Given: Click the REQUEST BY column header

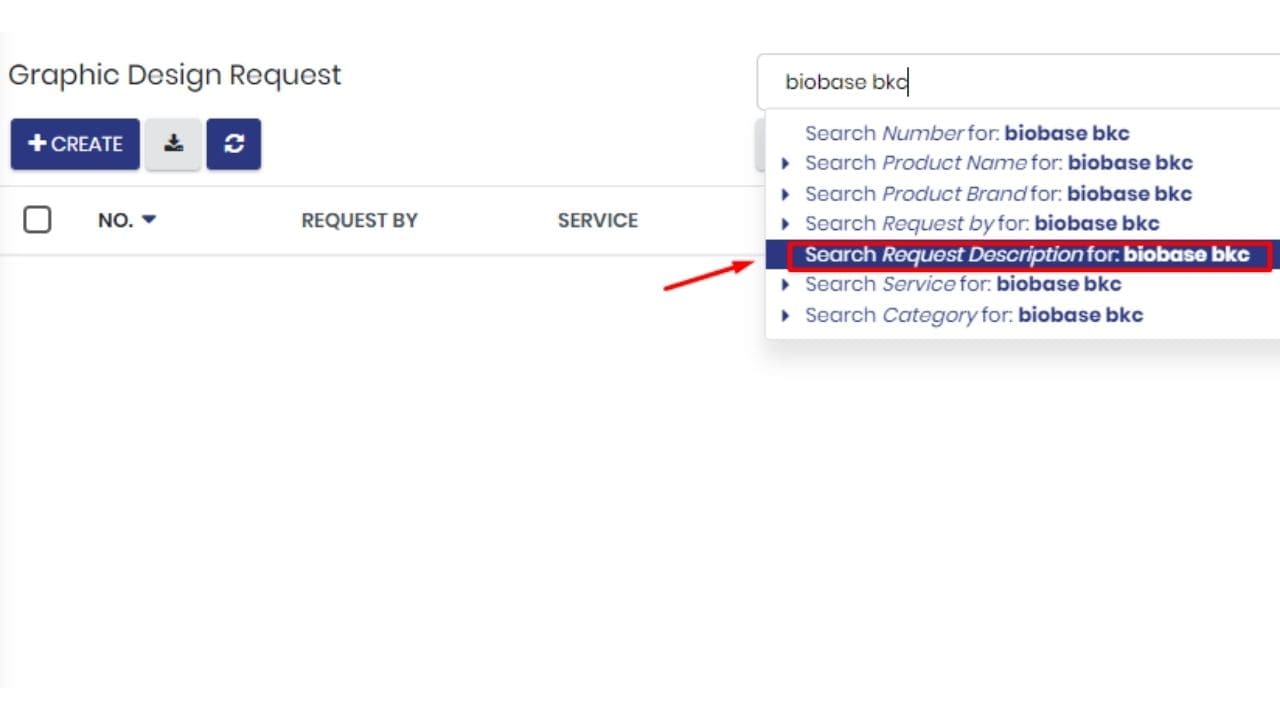Looking at the screenshot, I should (359, 220).
